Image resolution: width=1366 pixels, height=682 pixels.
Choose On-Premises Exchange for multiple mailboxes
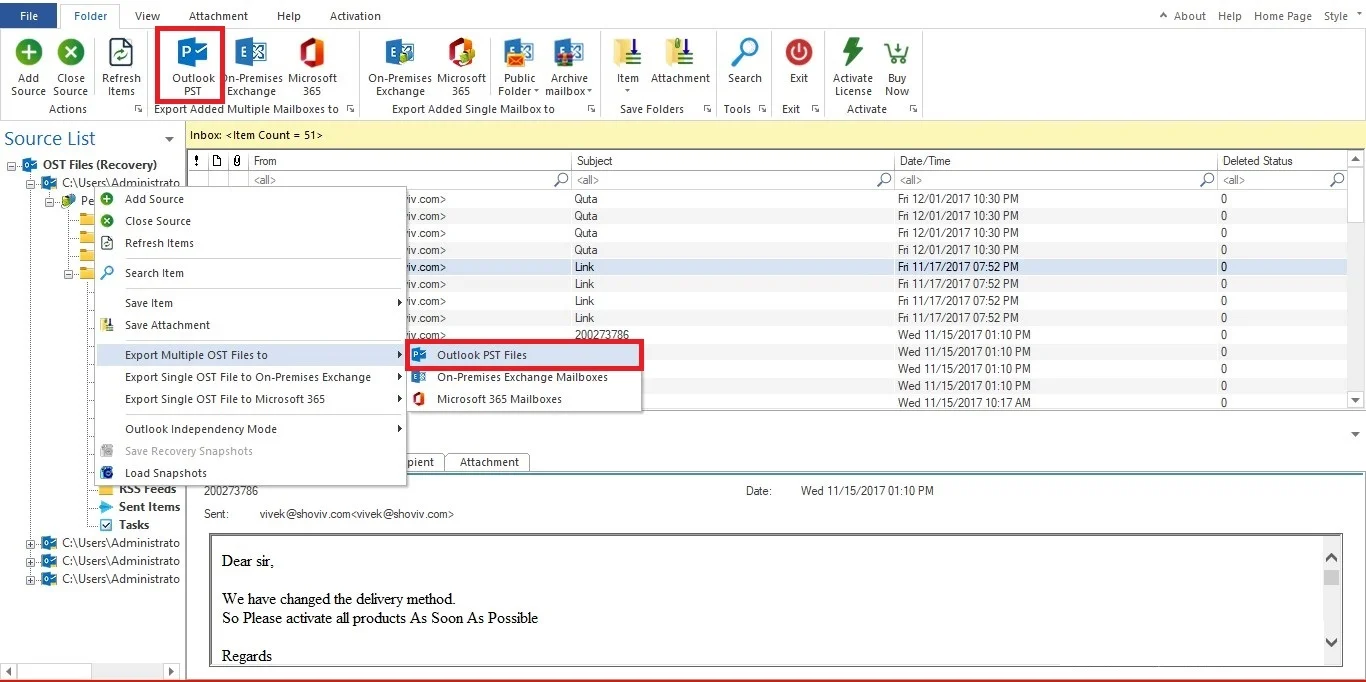pos(251,67)
